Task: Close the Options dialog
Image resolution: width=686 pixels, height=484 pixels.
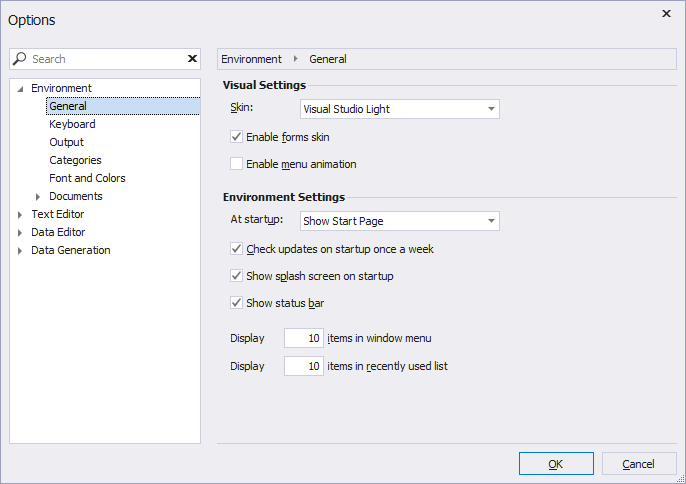Action: click(666, 14)
